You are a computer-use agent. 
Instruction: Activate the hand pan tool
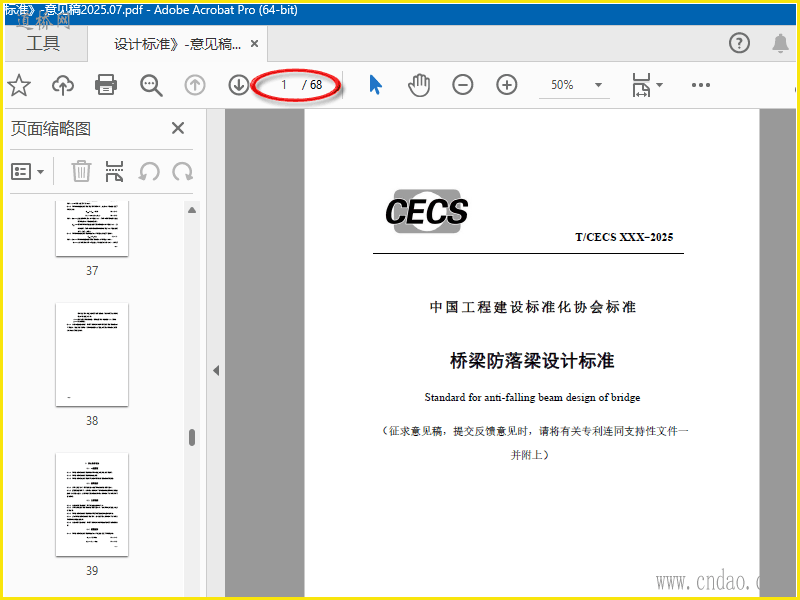(419, 85)
